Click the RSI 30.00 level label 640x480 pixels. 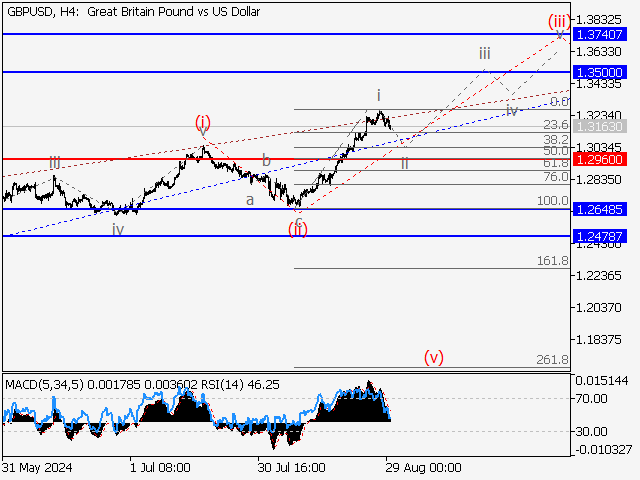591,431
